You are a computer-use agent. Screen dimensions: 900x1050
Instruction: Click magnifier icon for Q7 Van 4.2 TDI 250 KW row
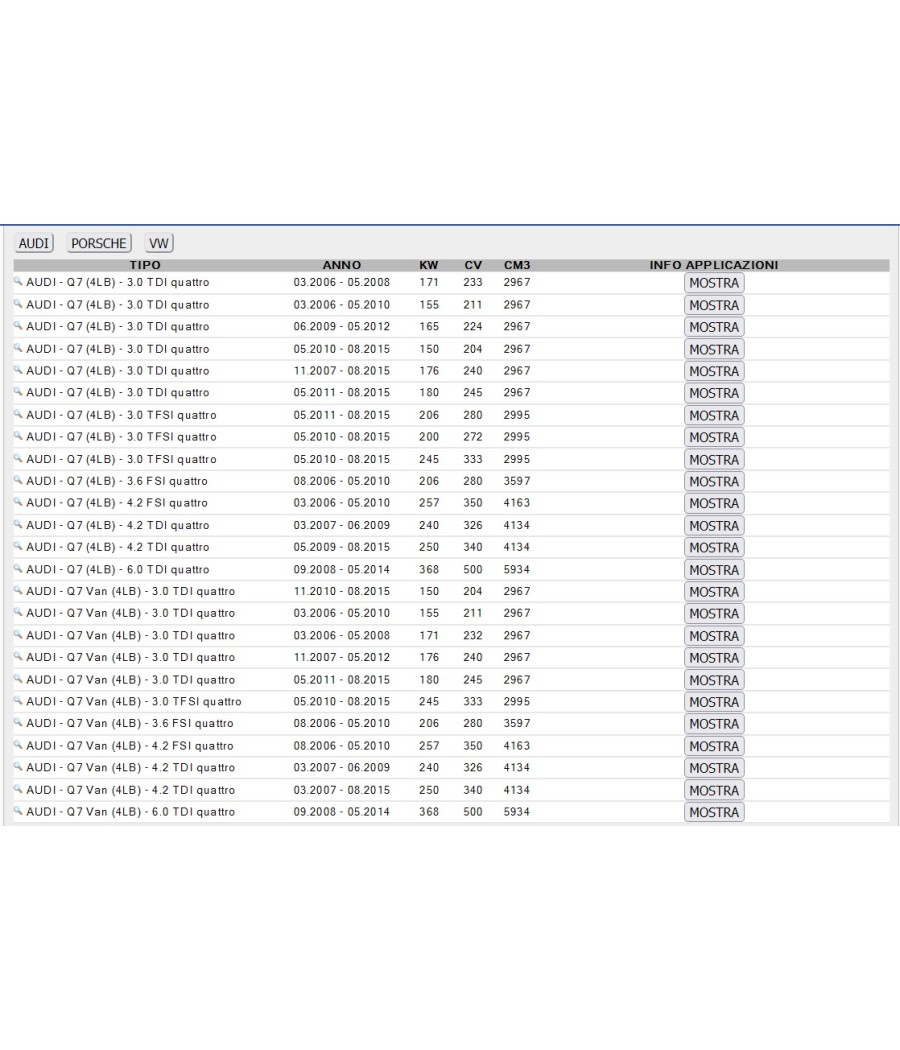coord(18,790)
